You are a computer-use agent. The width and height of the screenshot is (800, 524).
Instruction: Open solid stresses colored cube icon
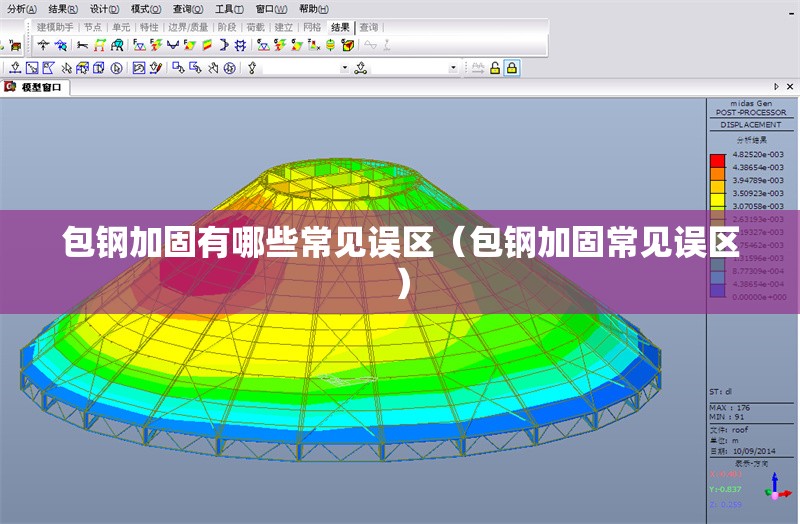pos(348,45)
